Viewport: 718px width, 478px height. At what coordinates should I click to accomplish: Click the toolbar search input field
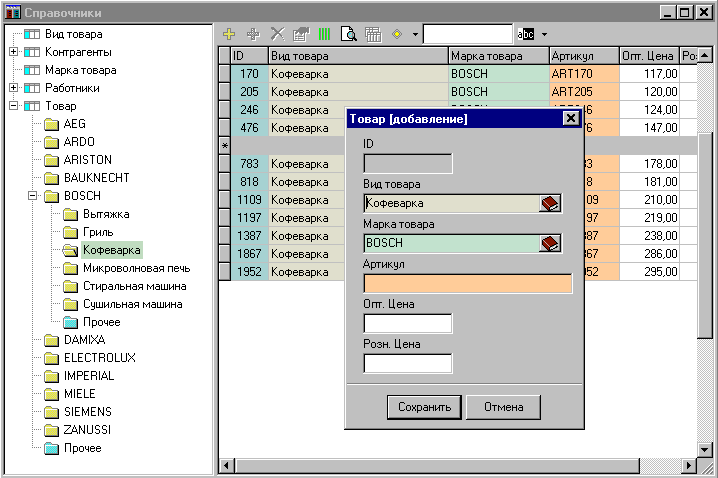tap(468, 34)
